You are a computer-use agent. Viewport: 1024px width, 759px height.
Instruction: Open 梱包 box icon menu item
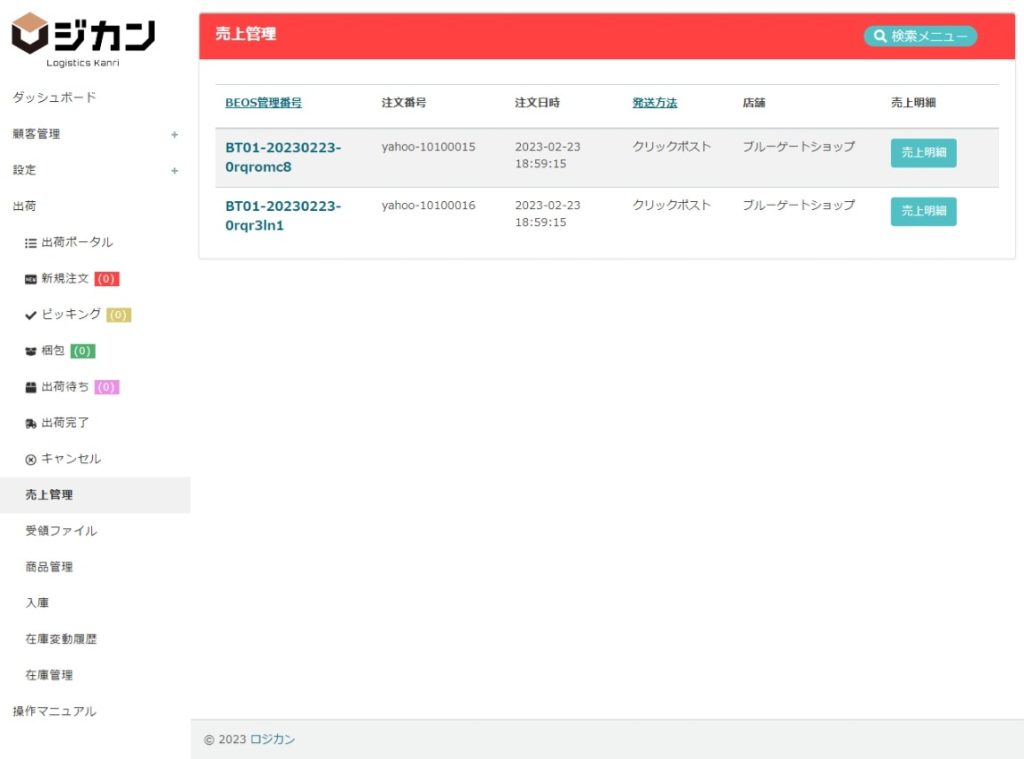[52, 351]
